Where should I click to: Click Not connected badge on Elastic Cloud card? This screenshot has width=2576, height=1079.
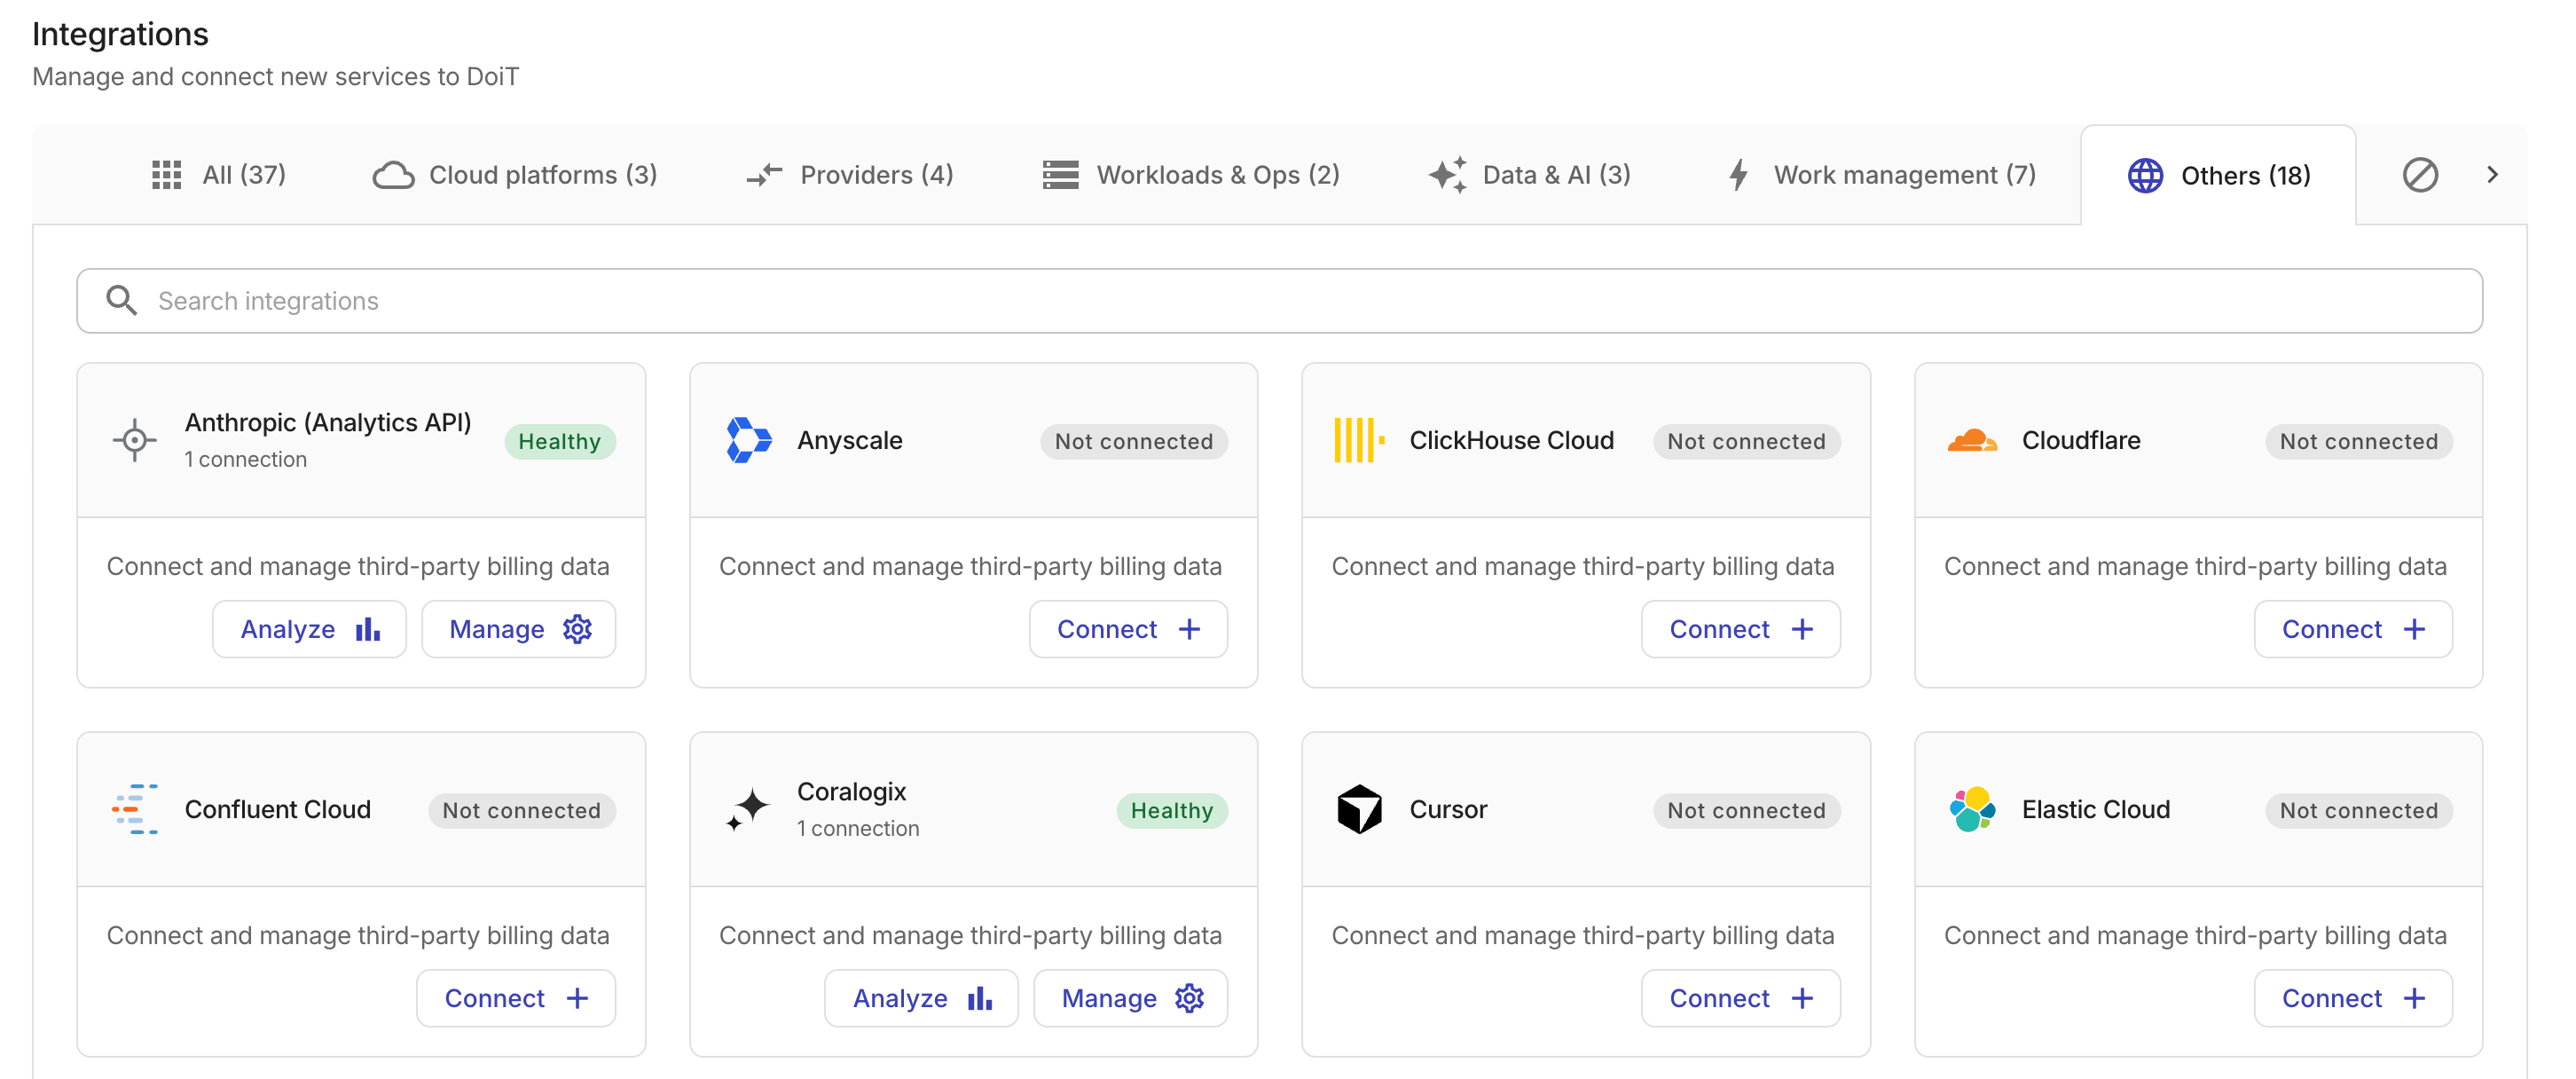coord(2359,810)
